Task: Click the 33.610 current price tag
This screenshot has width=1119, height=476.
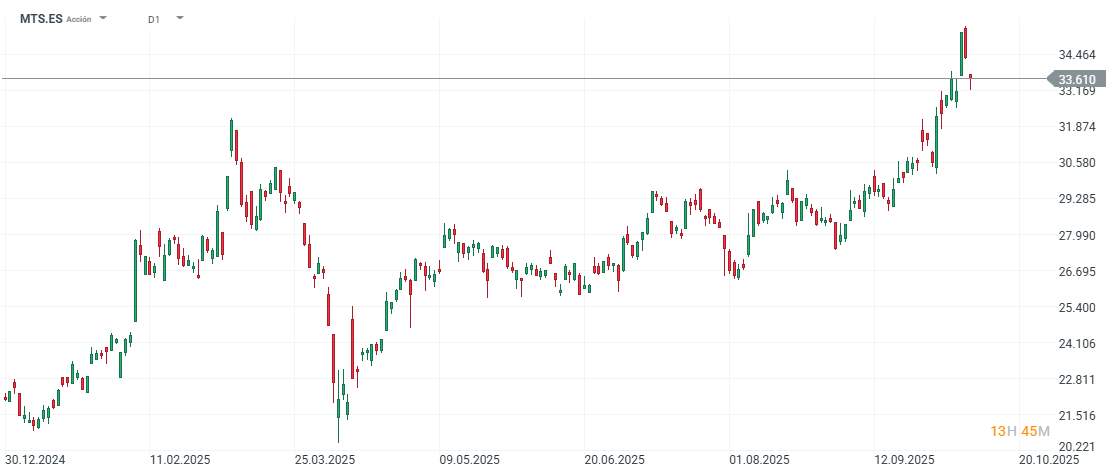Action: coord(1077,79)
